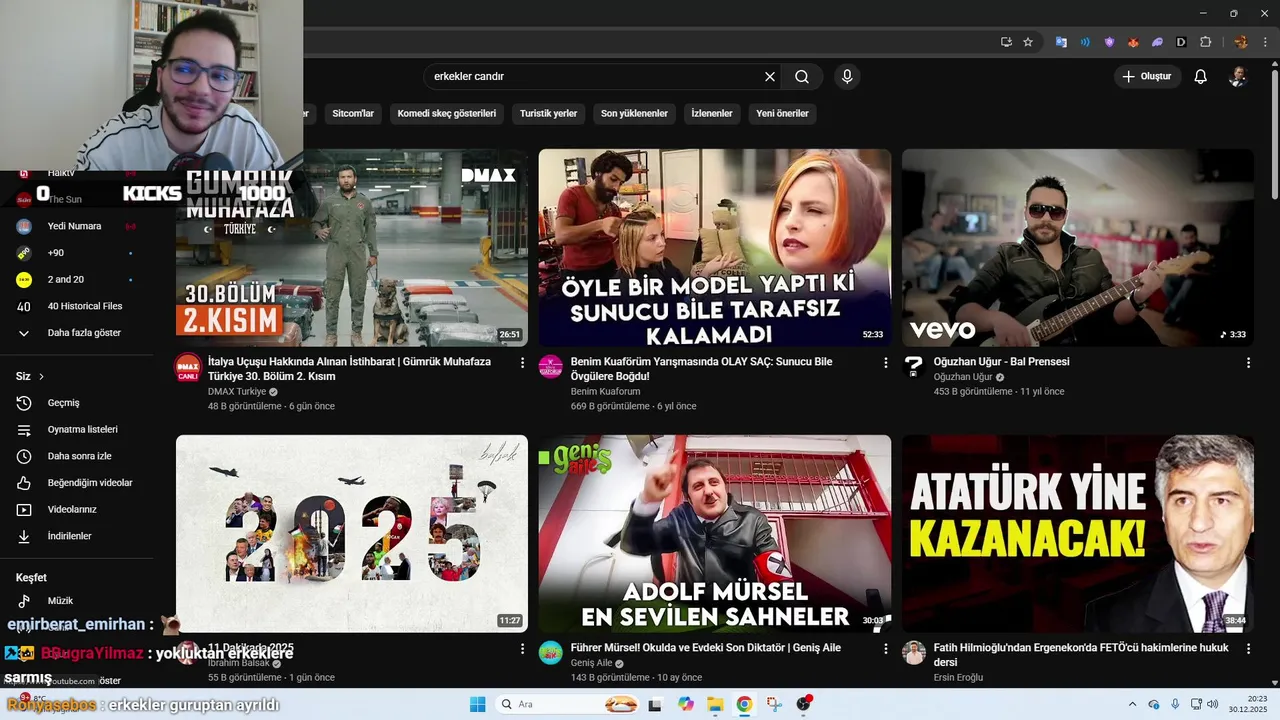Open the MetaMask fox extension
This screenshot has width=1280, height=720.
[1133, 42]
